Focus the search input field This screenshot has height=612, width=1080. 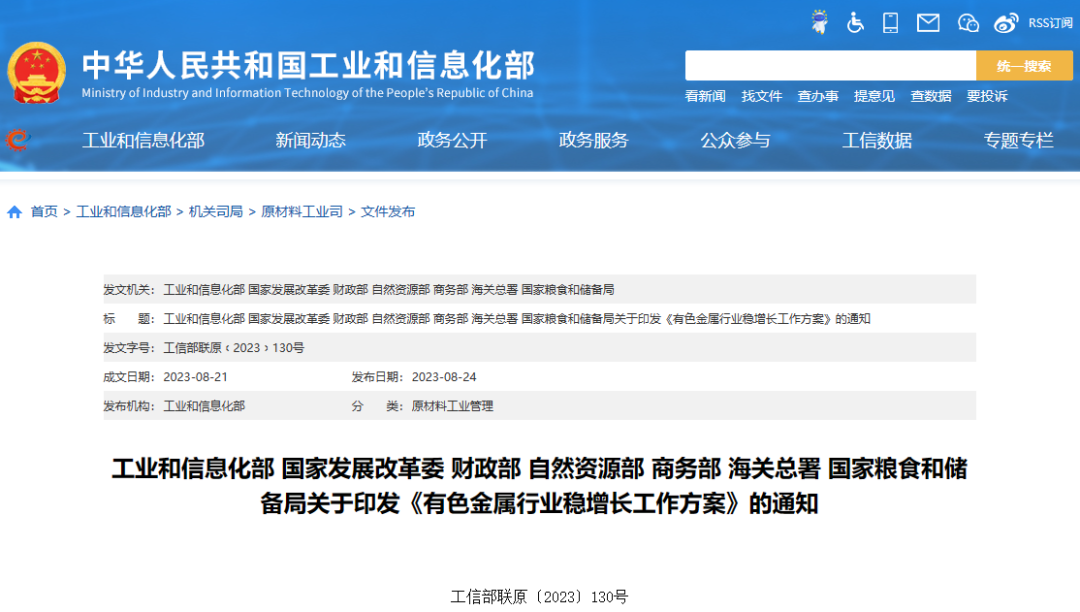coord(830,65)
